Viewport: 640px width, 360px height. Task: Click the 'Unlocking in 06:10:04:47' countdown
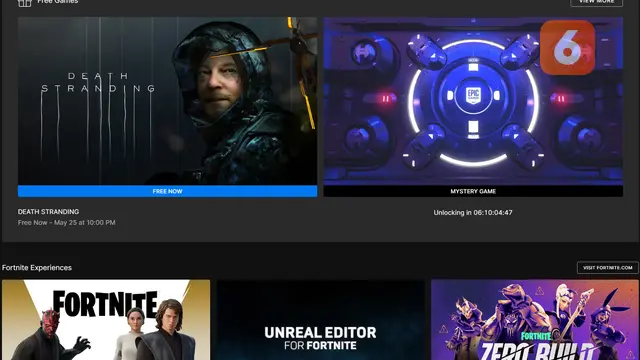(473, 212)
